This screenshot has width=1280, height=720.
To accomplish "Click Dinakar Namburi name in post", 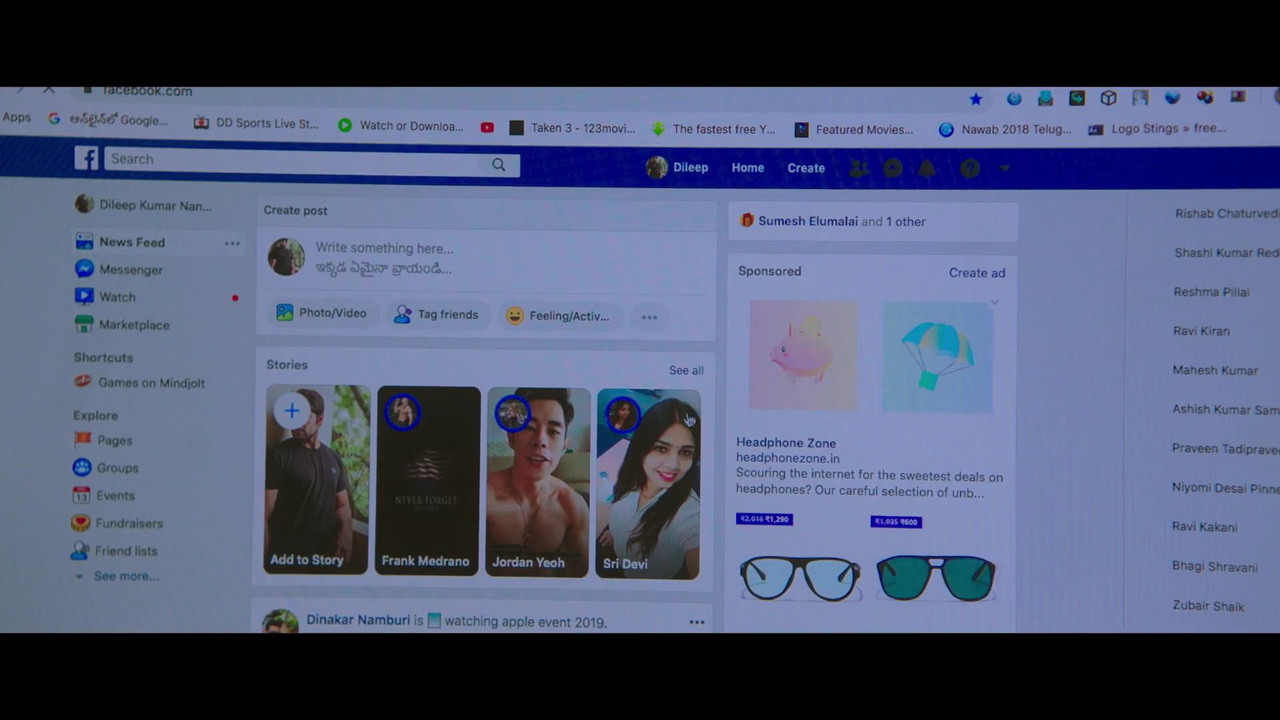I will coord(358,620).
